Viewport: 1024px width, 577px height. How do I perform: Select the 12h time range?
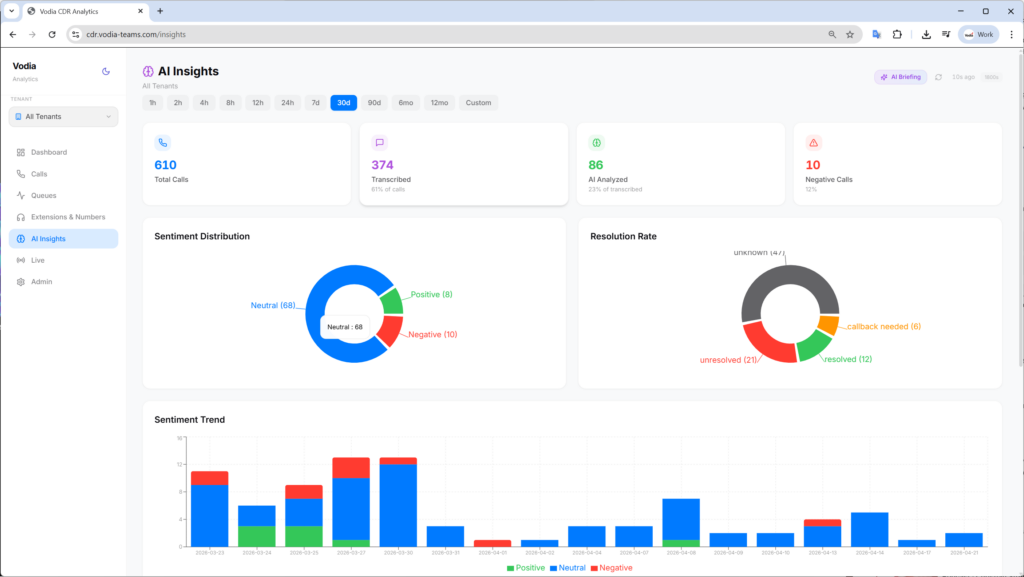pyautogui.click(x=258, y=102)
